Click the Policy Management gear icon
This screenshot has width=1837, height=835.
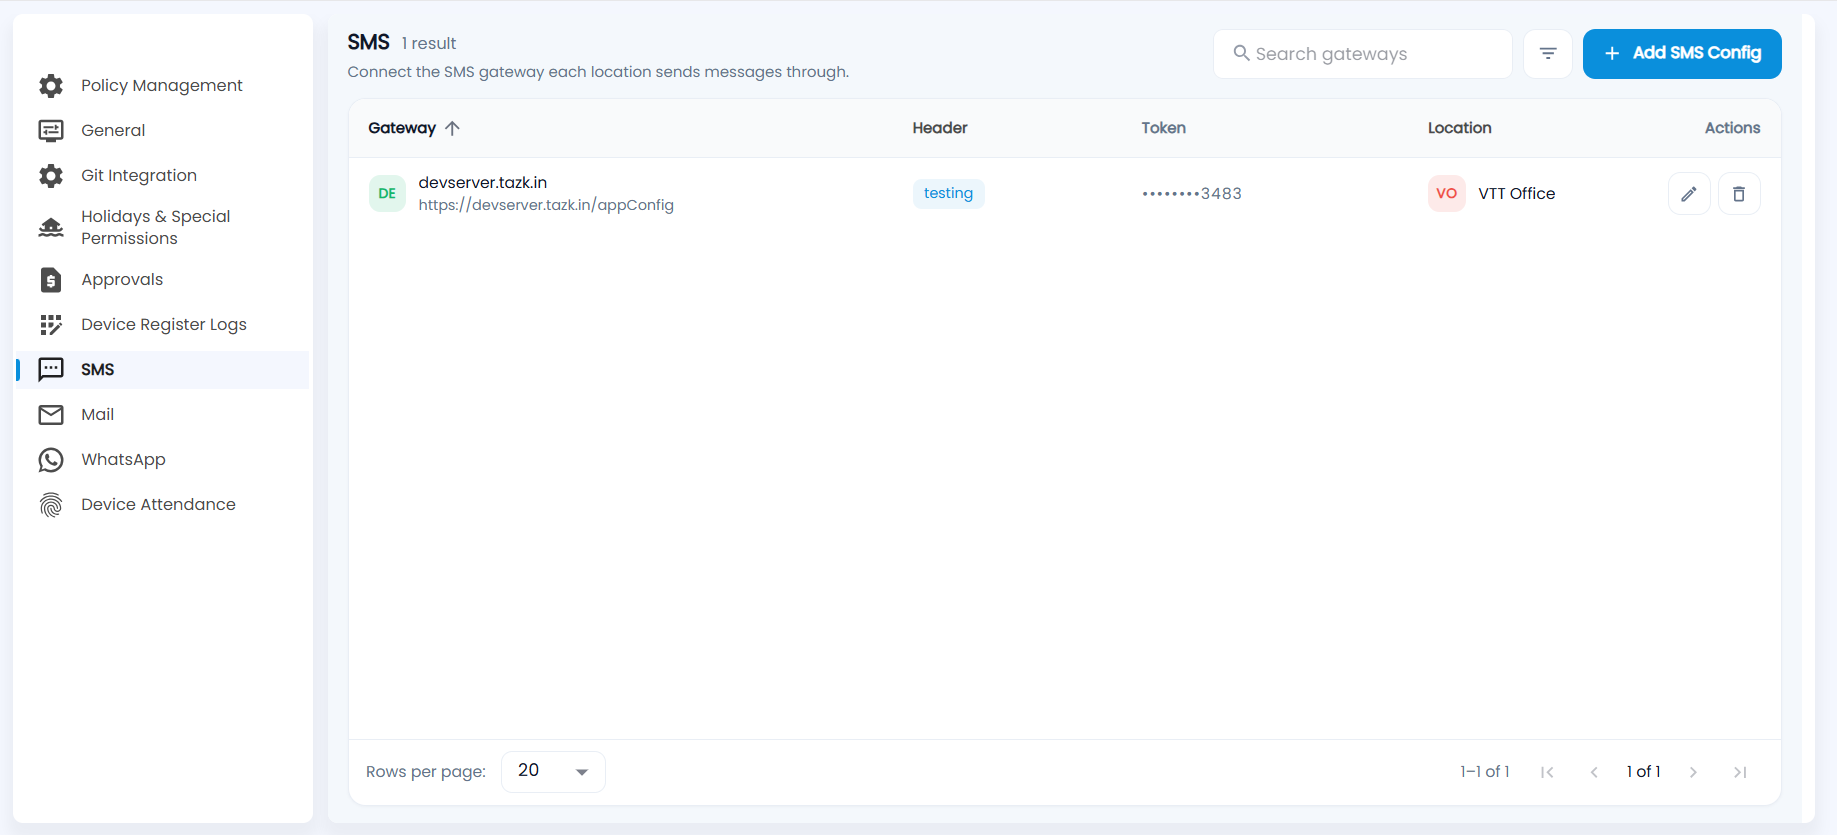point(51,86)
